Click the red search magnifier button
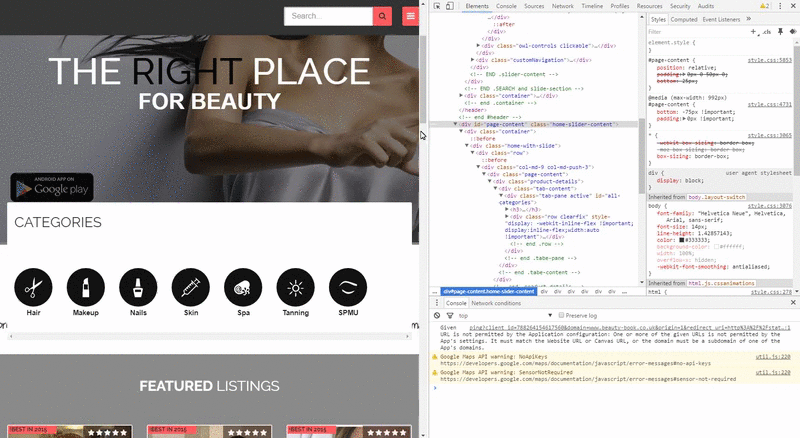The width and height of the screenshot is (800, 438). click(382, 16)
